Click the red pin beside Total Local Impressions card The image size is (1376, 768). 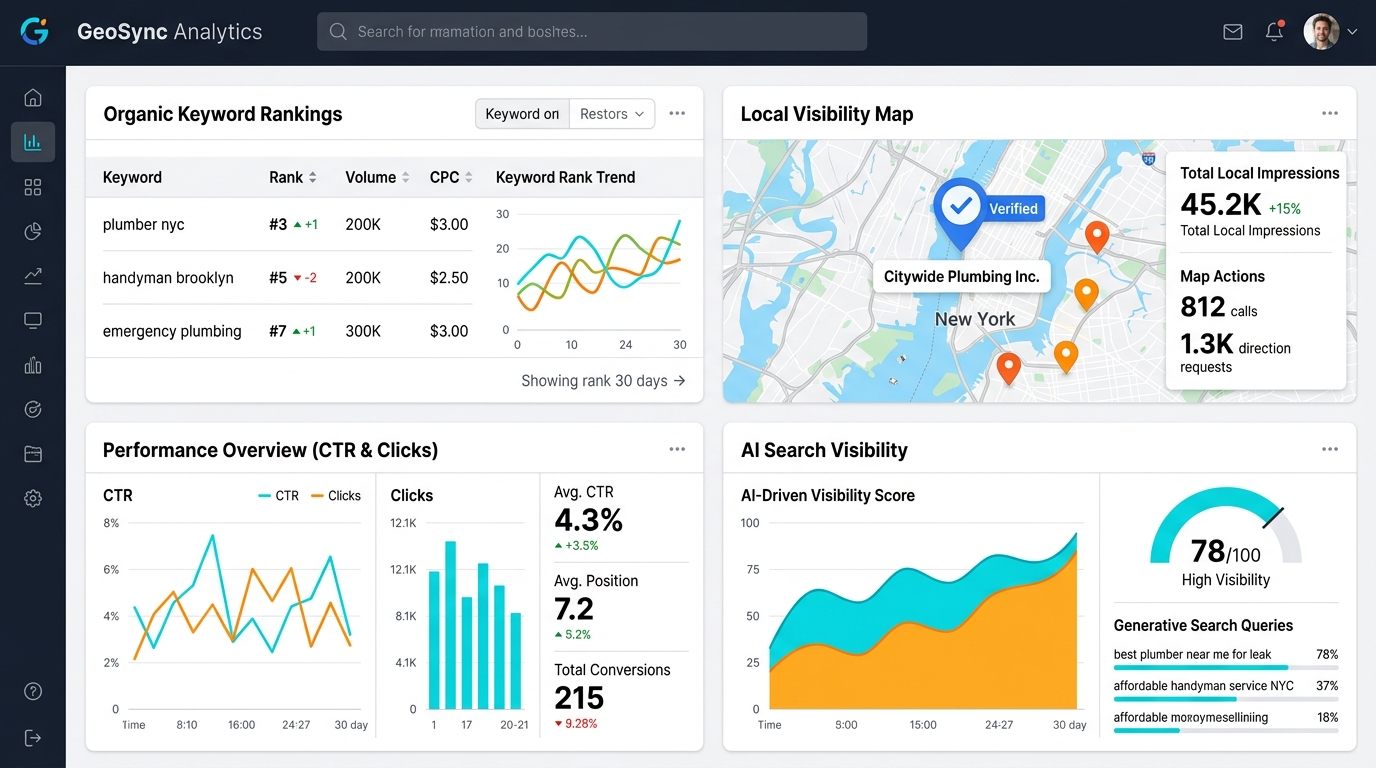point(1097,237)
